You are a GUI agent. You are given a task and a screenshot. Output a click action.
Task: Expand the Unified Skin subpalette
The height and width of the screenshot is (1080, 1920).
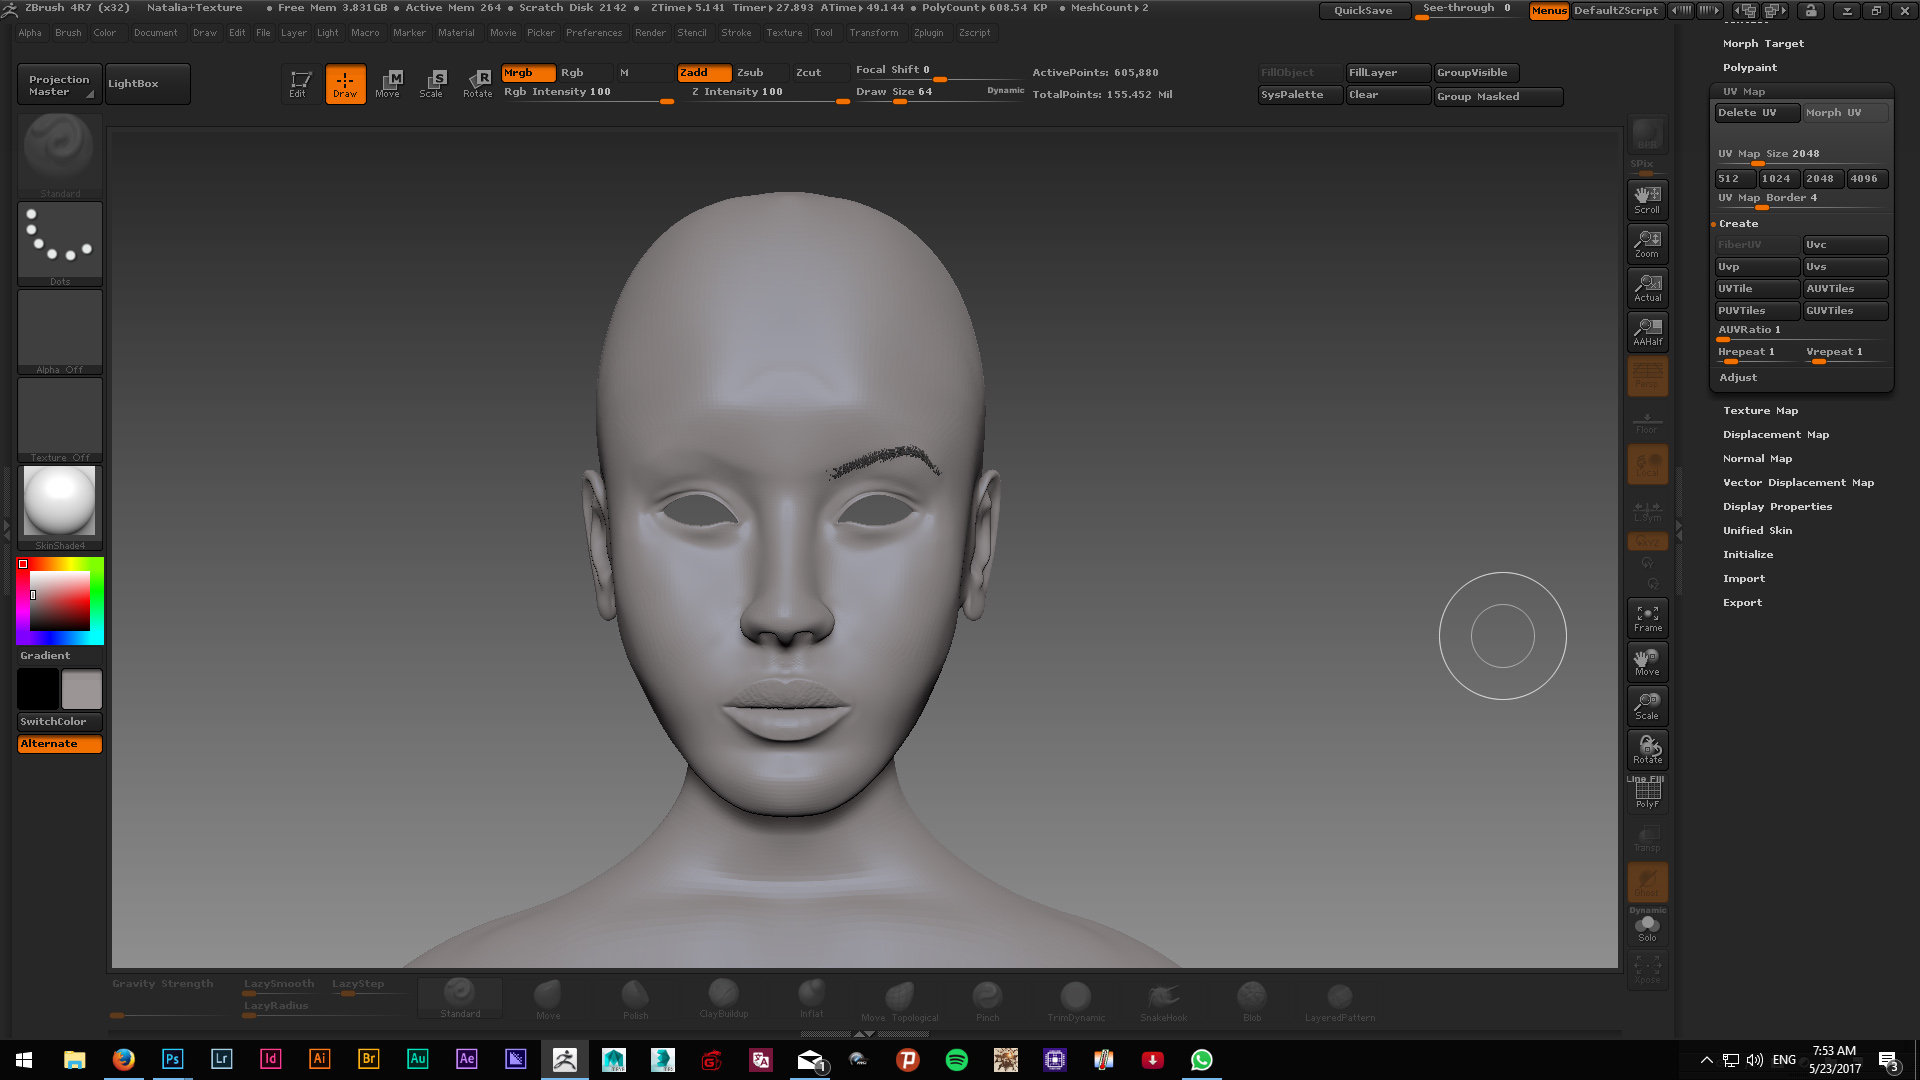pos(1757,531)
